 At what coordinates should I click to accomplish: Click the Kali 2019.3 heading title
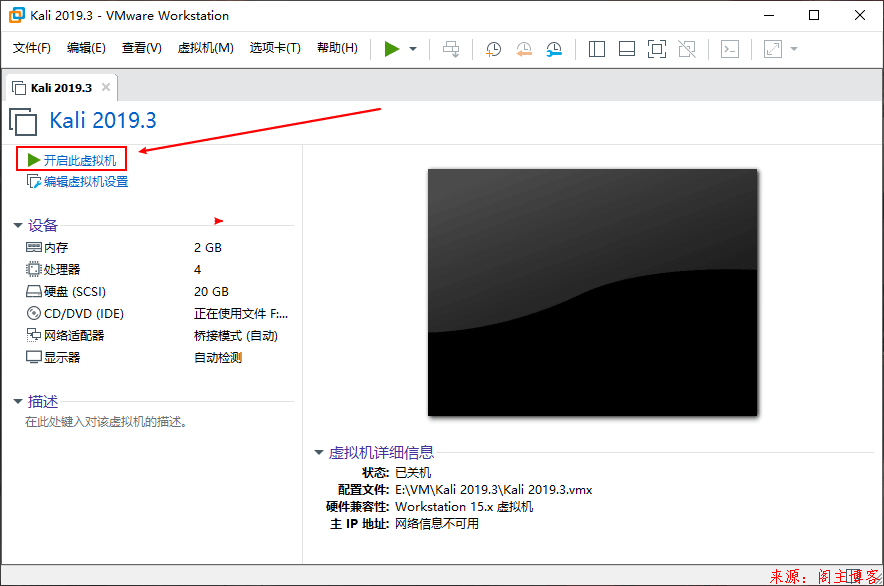coord(103,120)
